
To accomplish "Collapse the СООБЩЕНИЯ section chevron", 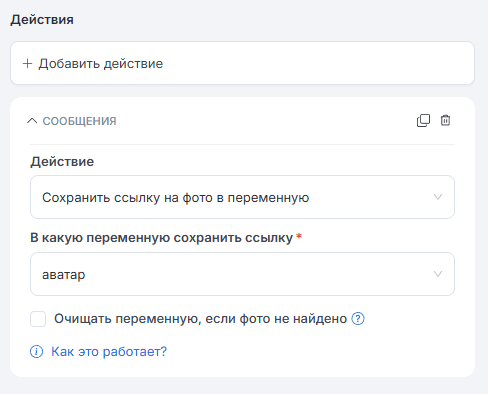I will click(x=32, y=121).
